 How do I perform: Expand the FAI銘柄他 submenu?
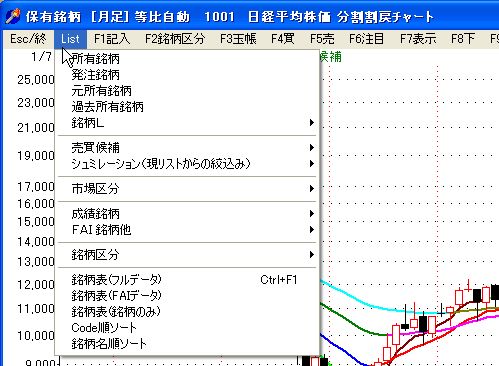(x=187, y=230)
